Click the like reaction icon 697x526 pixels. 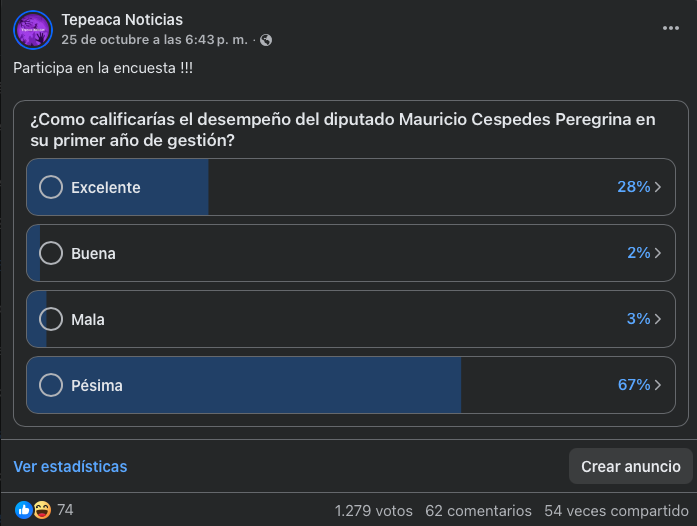coord(24,510)
